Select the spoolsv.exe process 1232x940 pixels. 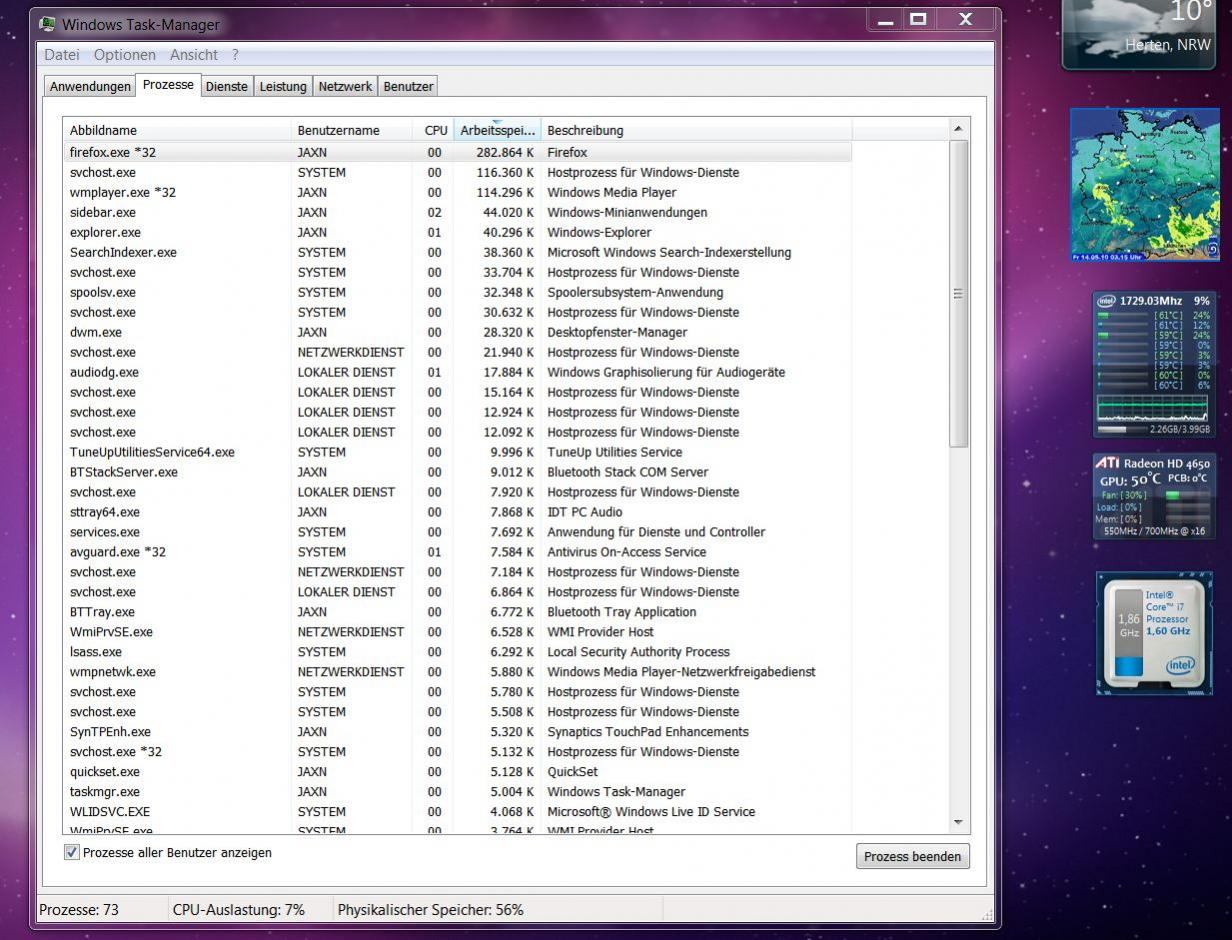pyautogui.click(x=457, y=292)
